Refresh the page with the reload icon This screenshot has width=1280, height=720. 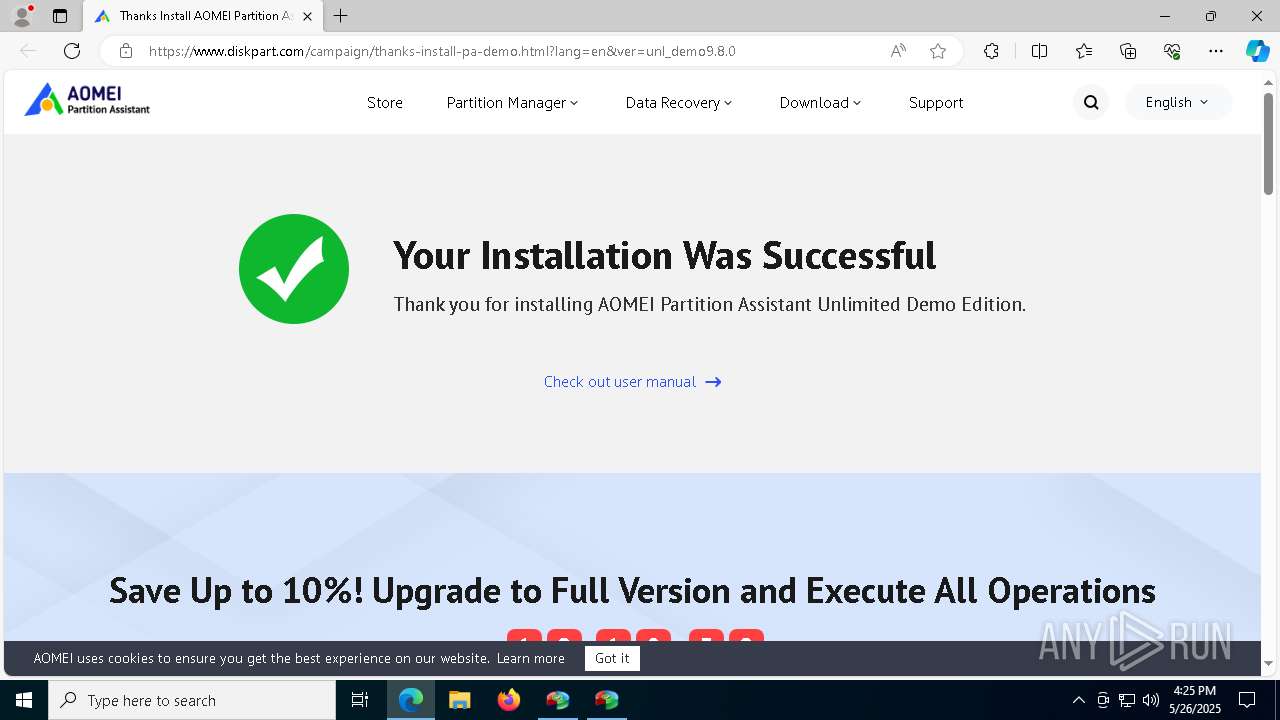pos(72,51)
